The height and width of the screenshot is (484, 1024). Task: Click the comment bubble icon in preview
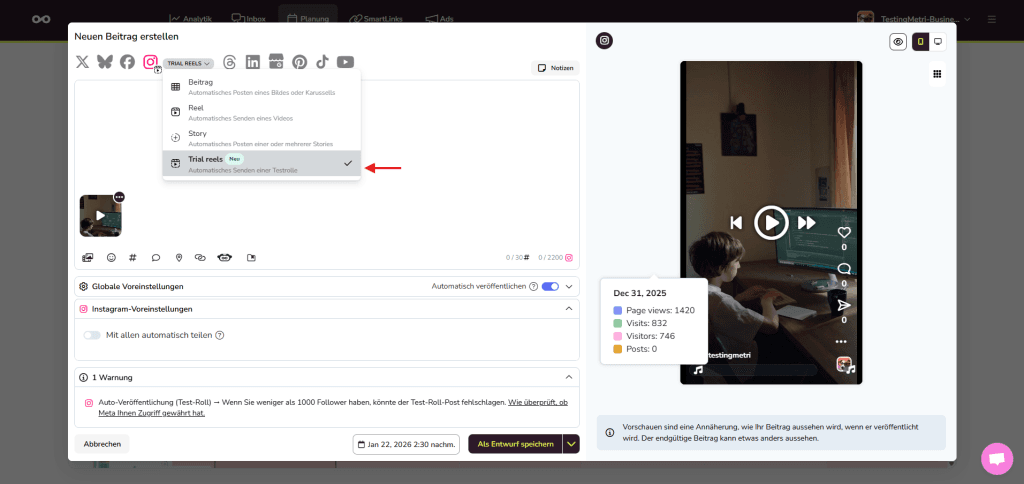coord(844,268)
